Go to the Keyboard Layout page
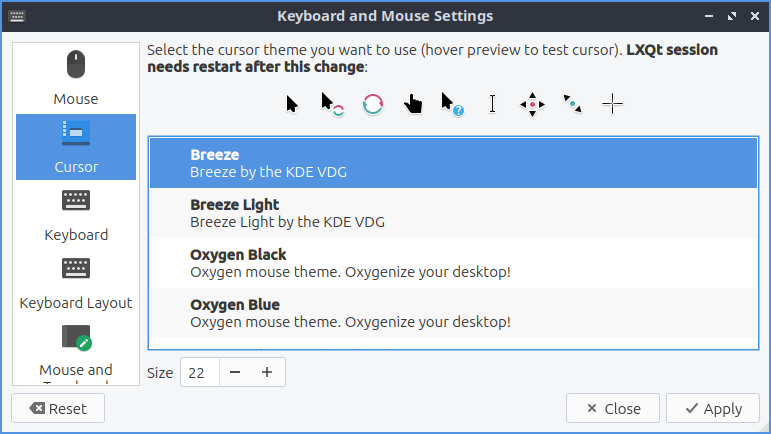Screen dimensions: 771x434 coord(76,282)
